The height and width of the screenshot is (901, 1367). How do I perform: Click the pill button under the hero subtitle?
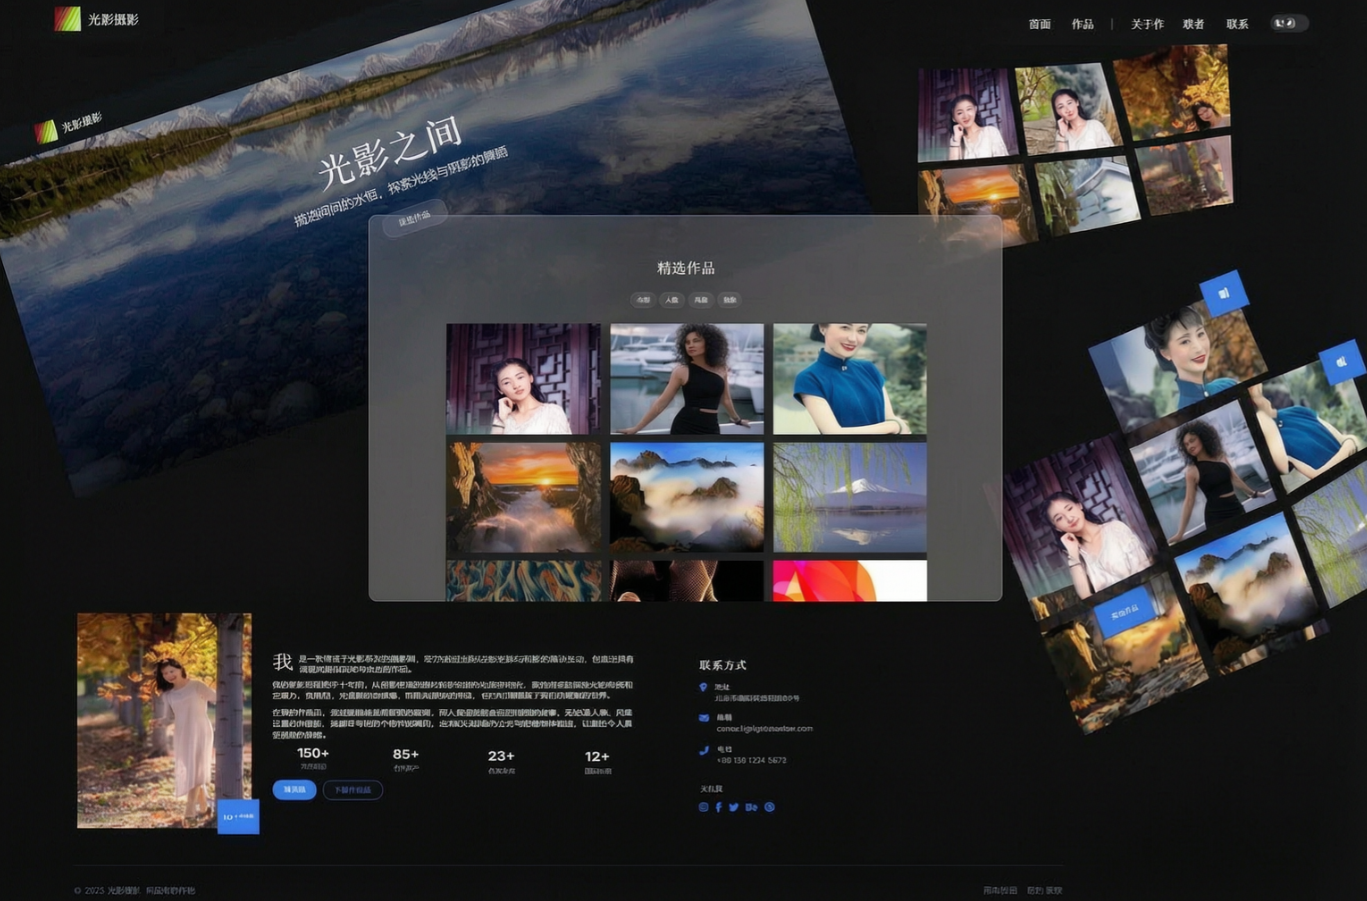coord(414,219)
